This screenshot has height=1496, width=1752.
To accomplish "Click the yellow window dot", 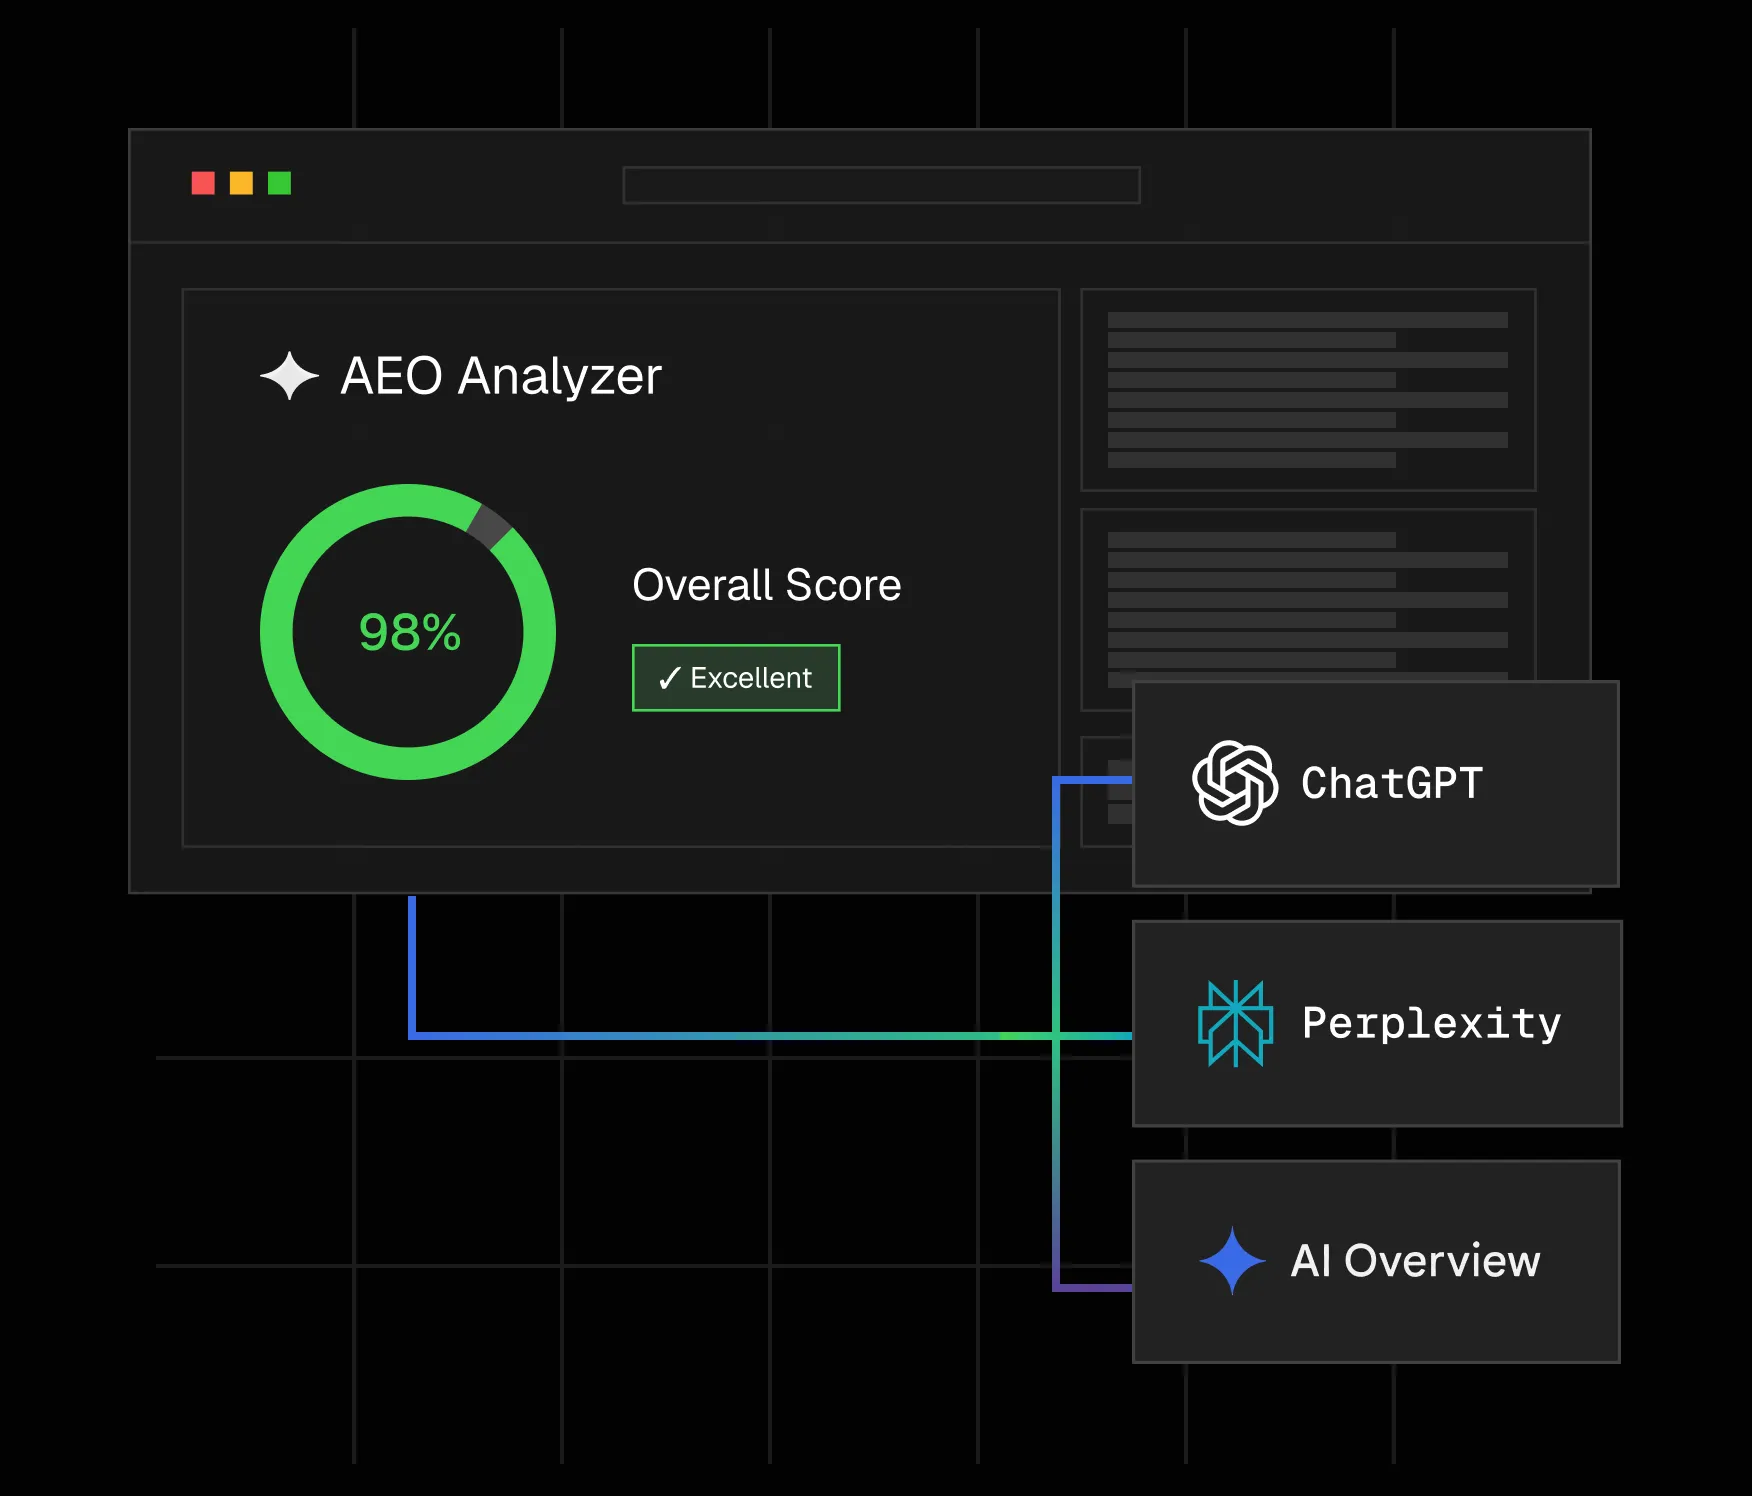I will (x=241, y=183).
